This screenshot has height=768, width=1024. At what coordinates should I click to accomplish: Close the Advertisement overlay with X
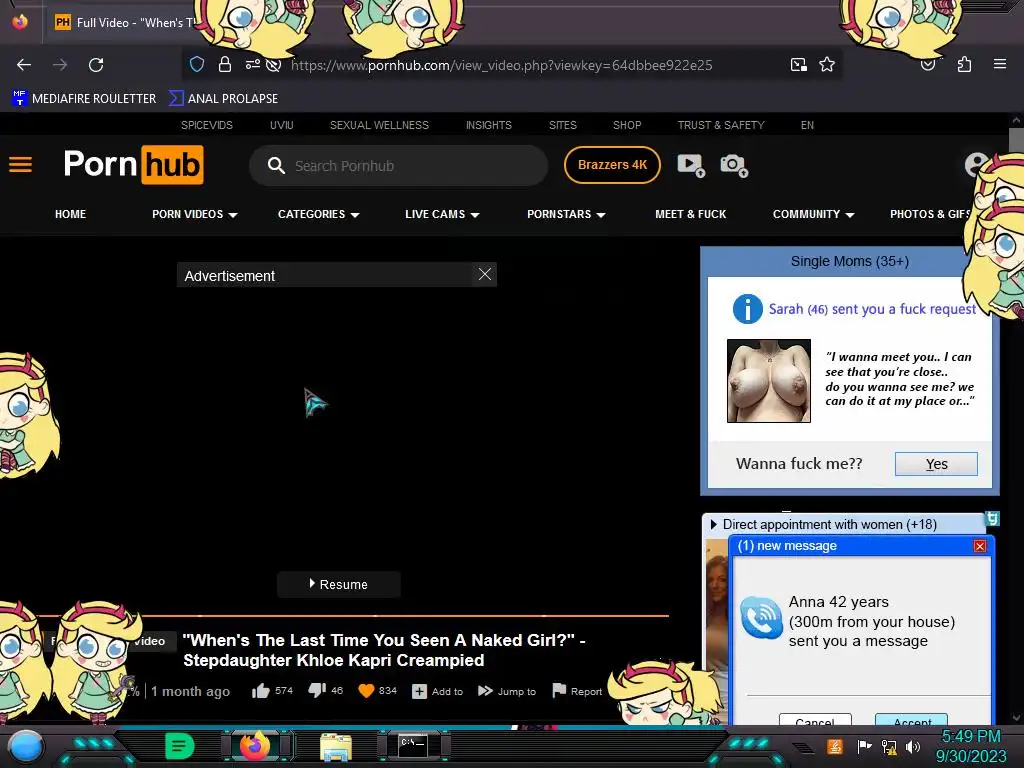coord(485,274)
